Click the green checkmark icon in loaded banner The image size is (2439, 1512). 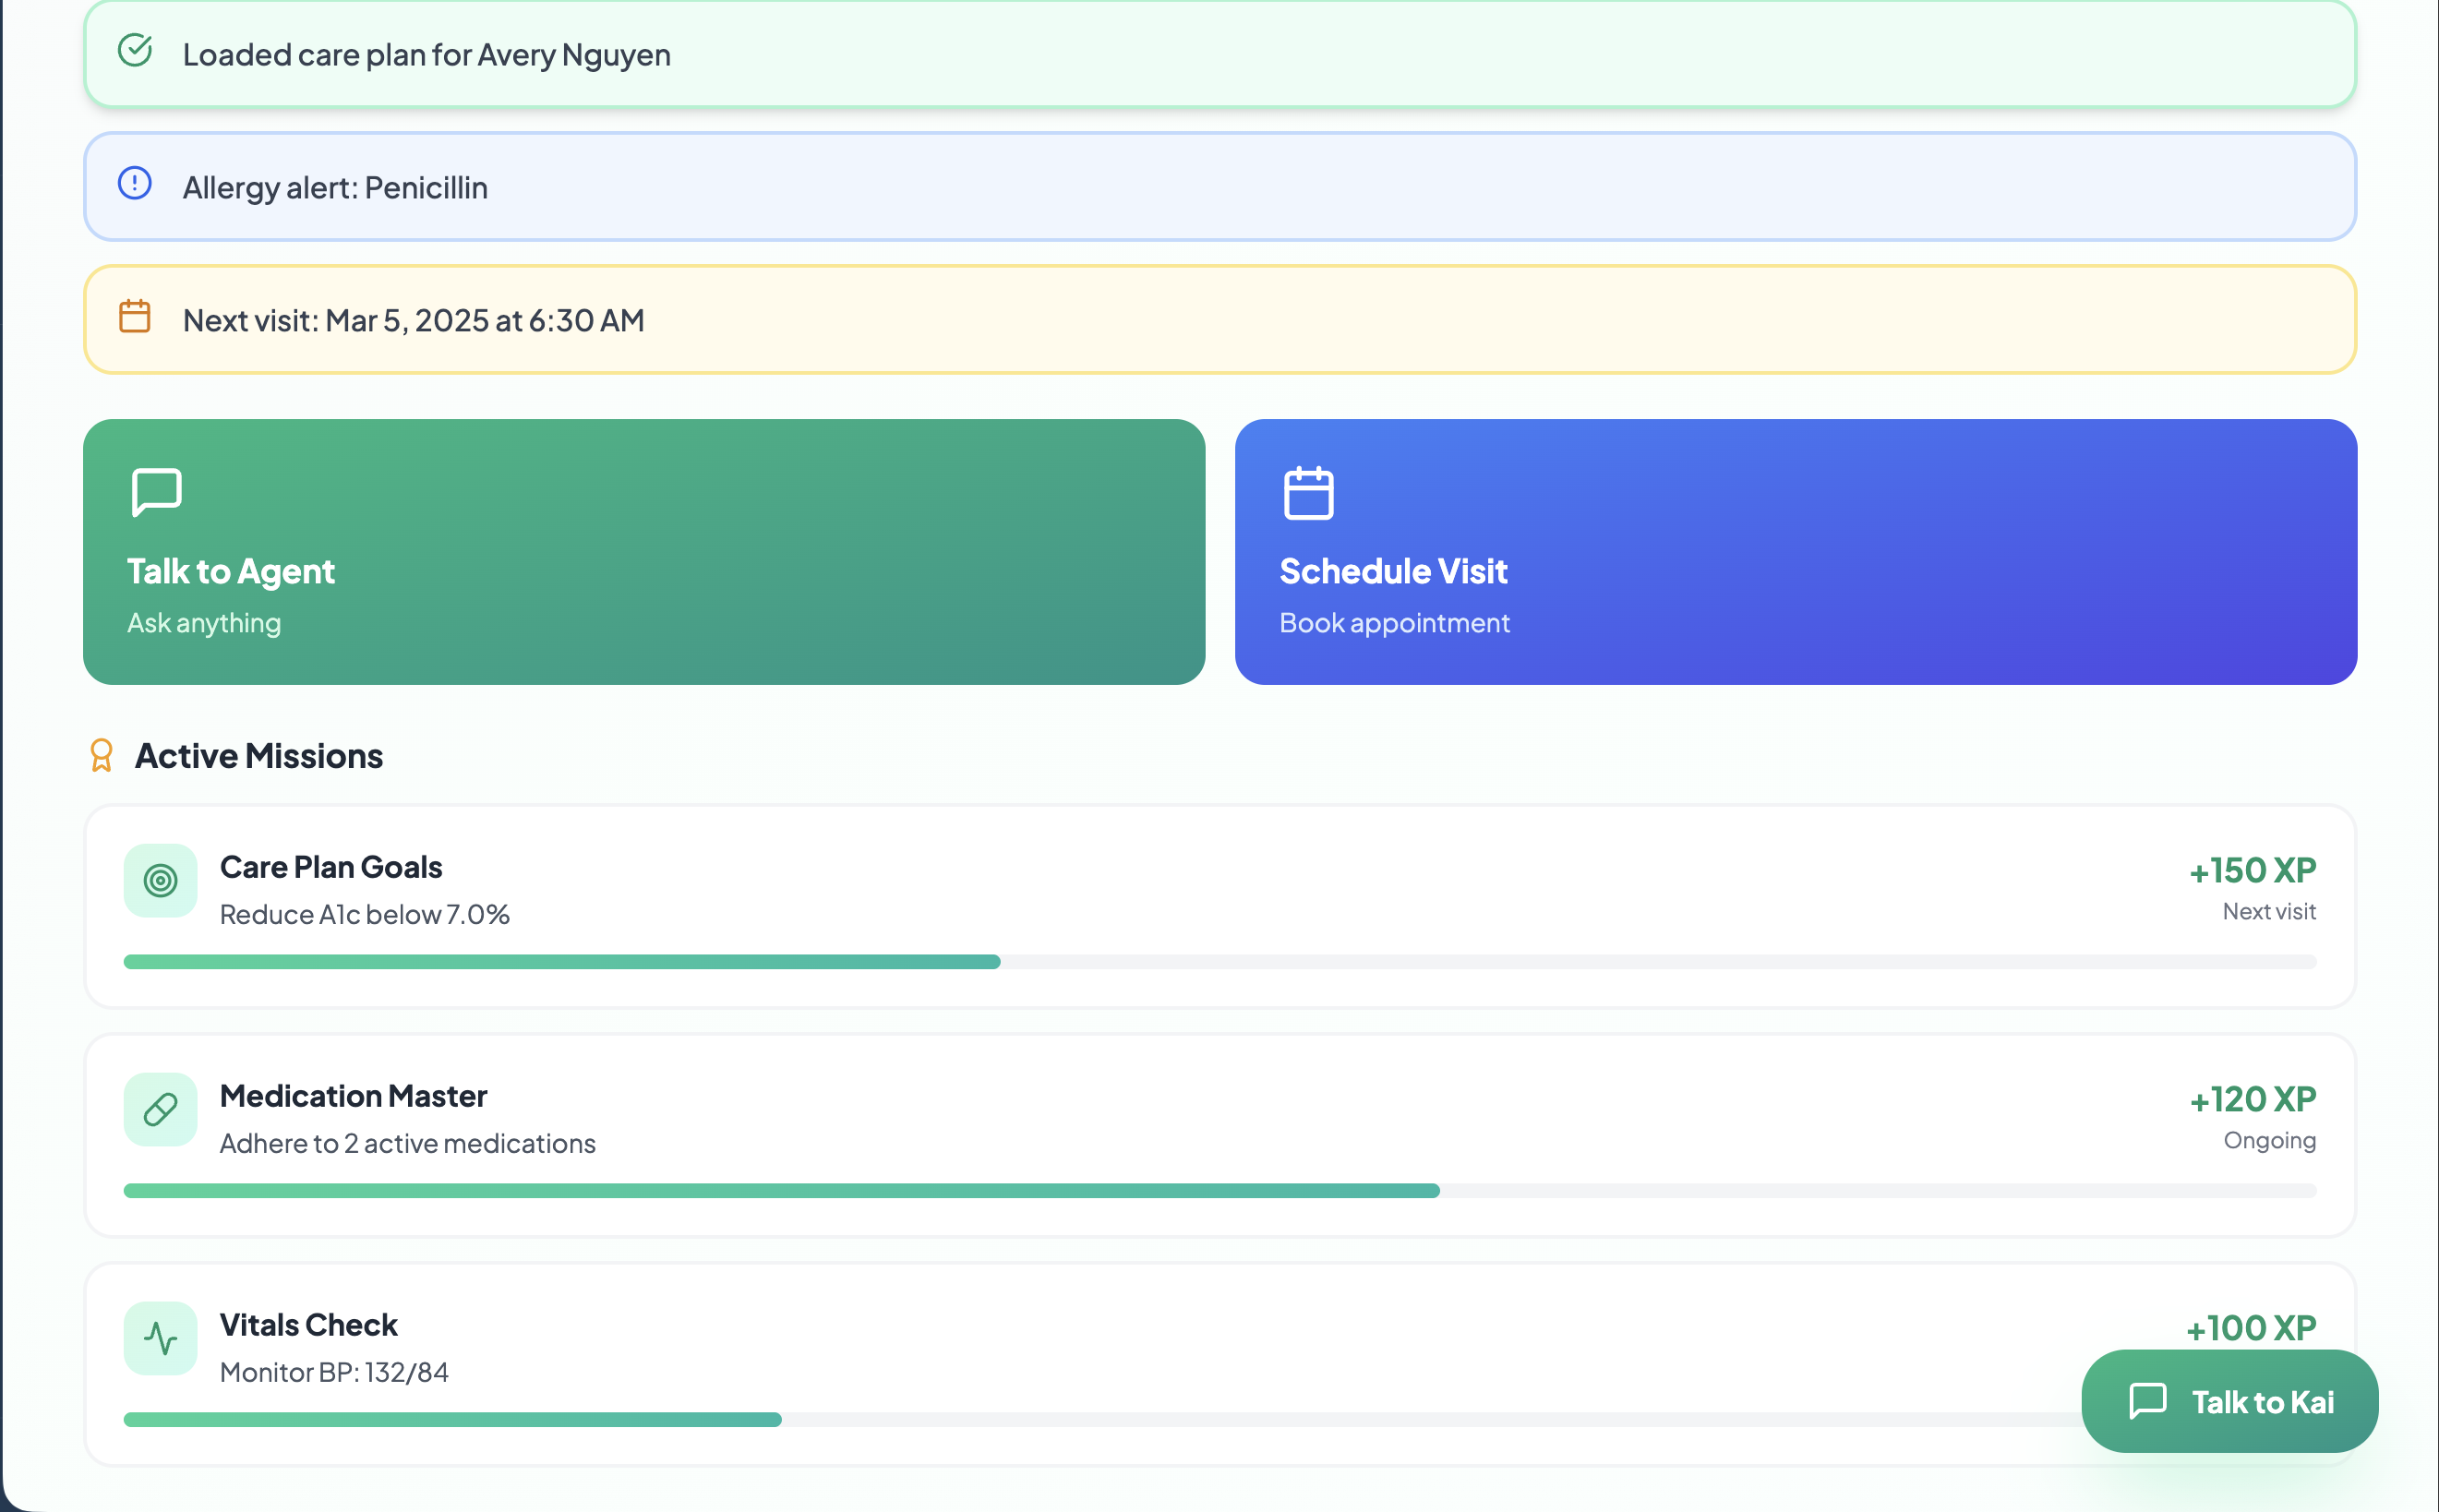tap(135, 50)
